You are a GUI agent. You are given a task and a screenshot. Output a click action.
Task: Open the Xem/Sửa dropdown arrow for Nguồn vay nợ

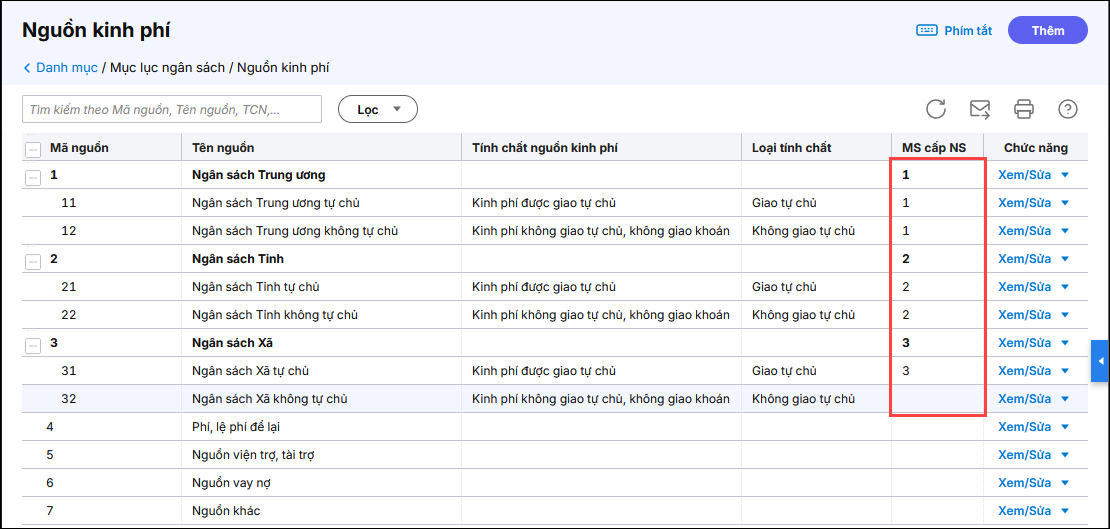(x=1066, y=483)
